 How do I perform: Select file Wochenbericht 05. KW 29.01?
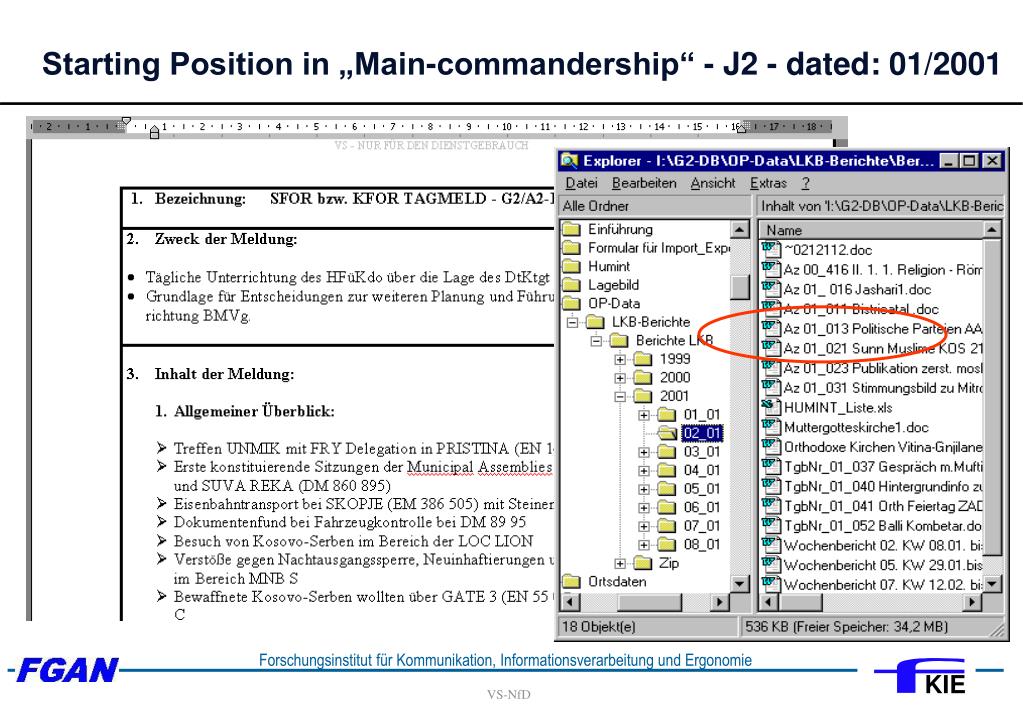pyautogui.click(x=883, y=564)
